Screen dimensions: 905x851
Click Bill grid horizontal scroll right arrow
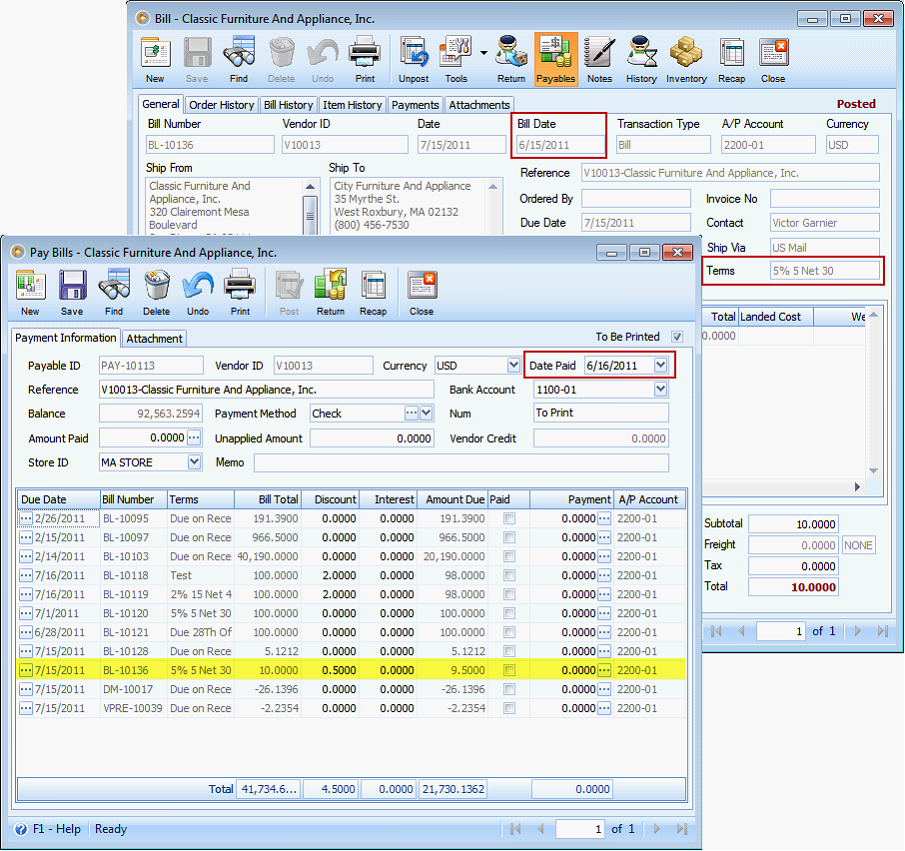(857, 487)
